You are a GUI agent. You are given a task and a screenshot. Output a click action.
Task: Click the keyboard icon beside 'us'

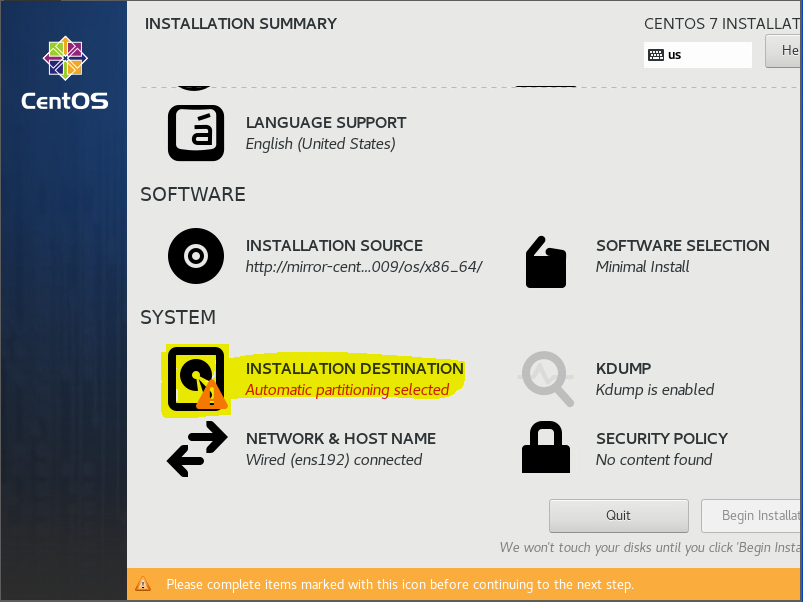pyautogui.click(x=656, y=55)
